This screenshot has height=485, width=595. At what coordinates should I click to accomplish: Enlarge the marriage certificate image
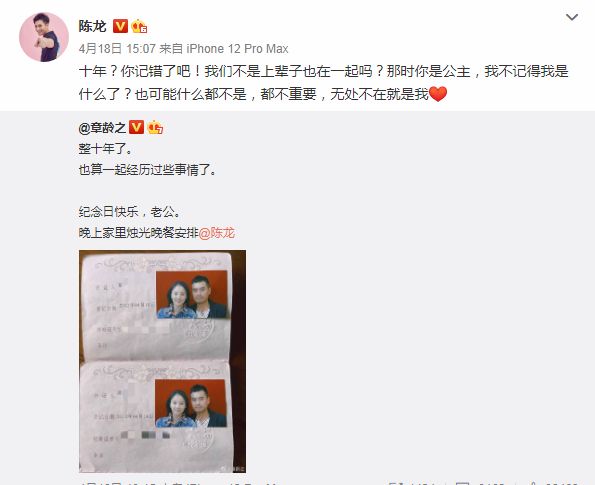click(162, 361)
